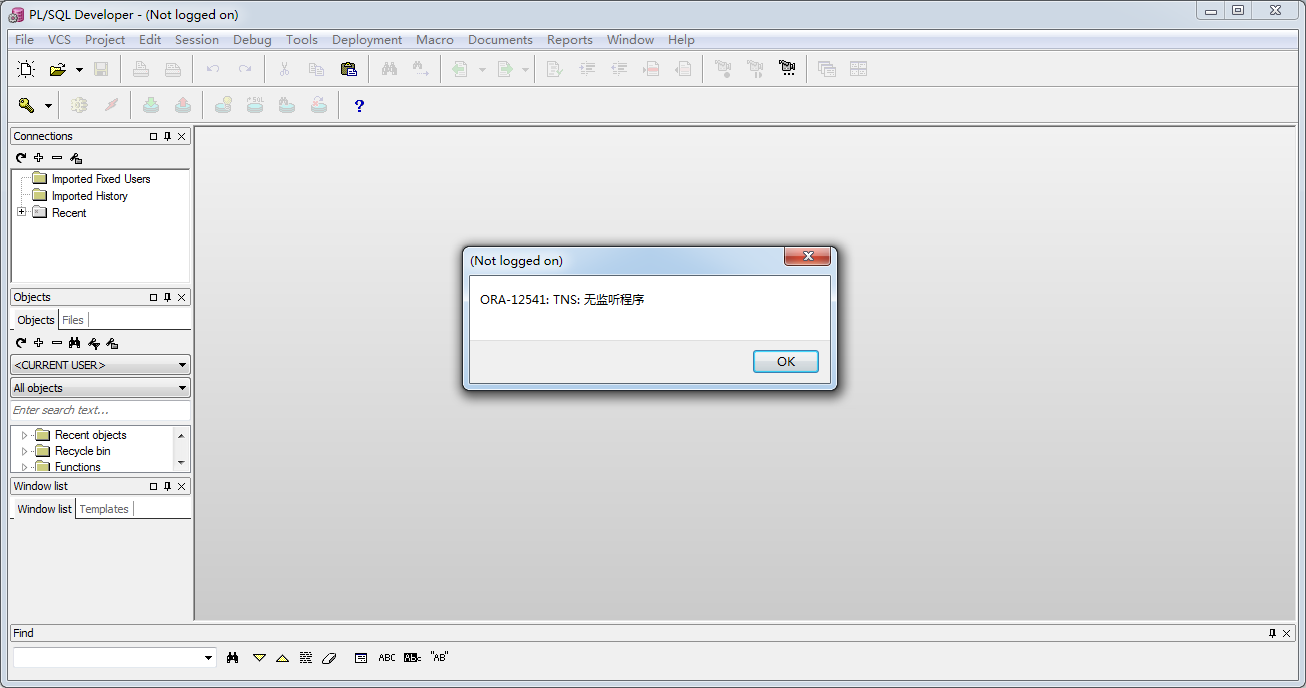Refresh the Connections panel list

[21, 158]
